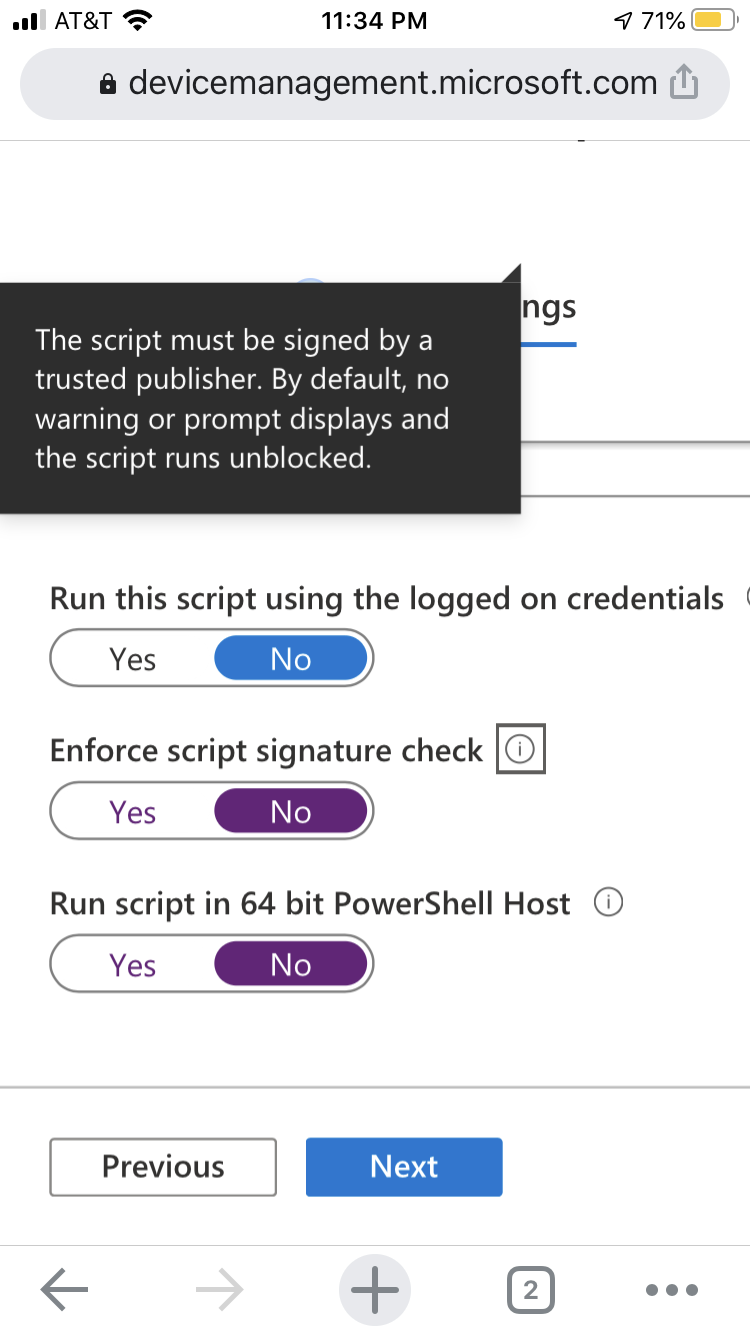
Task: Open a new tab with the plus icon
Action: click(x=374, y=1289)
